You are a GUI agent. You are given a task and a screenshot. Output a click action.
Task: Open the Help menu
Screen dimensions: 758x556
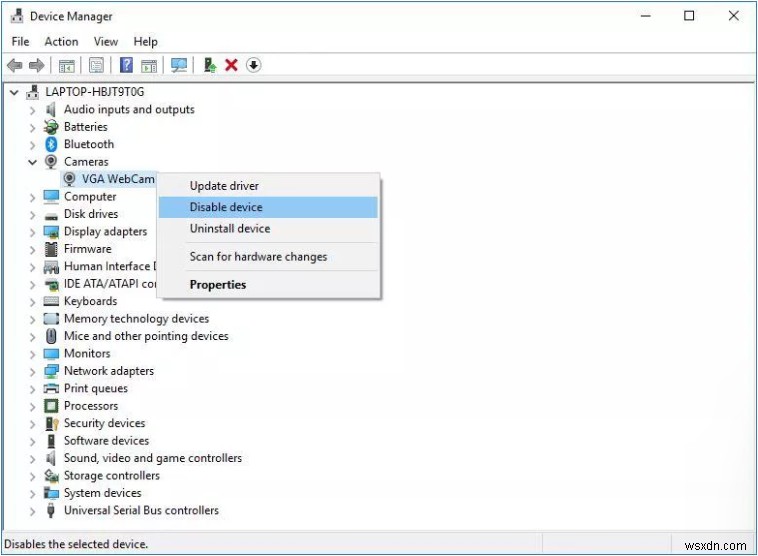(146, 42)
